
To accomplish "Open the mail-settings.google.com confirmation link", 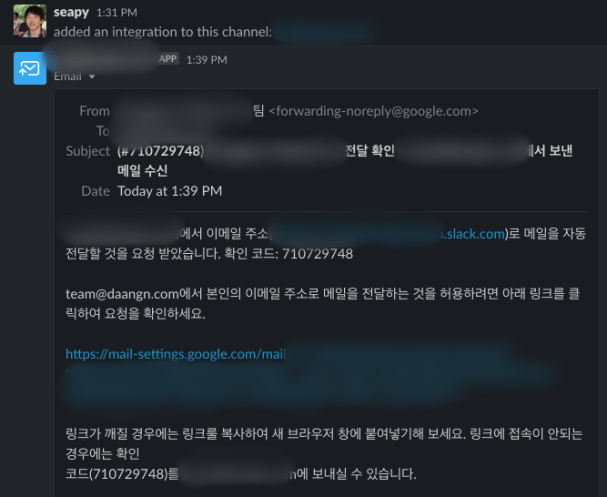I will (175, 354).
